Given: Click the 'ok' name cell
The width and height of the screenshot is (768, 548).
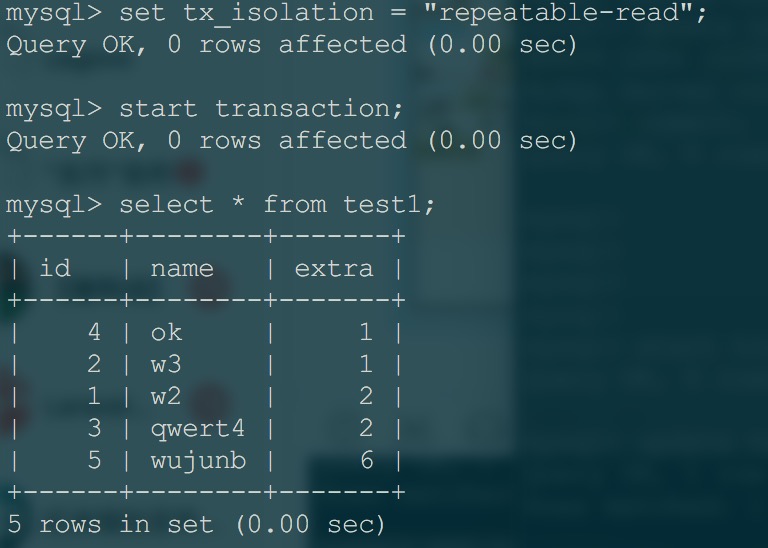Looking at the screenshot, I should click(x=167, y=333).
